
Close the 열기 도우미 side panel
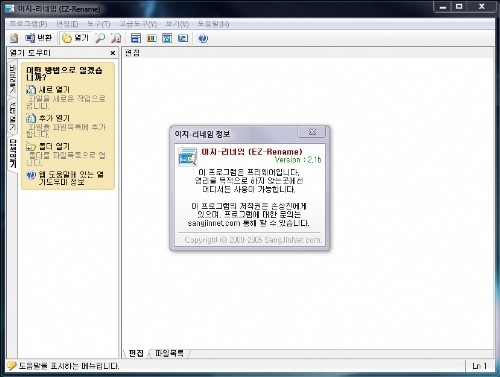click(x=113, y=53)
